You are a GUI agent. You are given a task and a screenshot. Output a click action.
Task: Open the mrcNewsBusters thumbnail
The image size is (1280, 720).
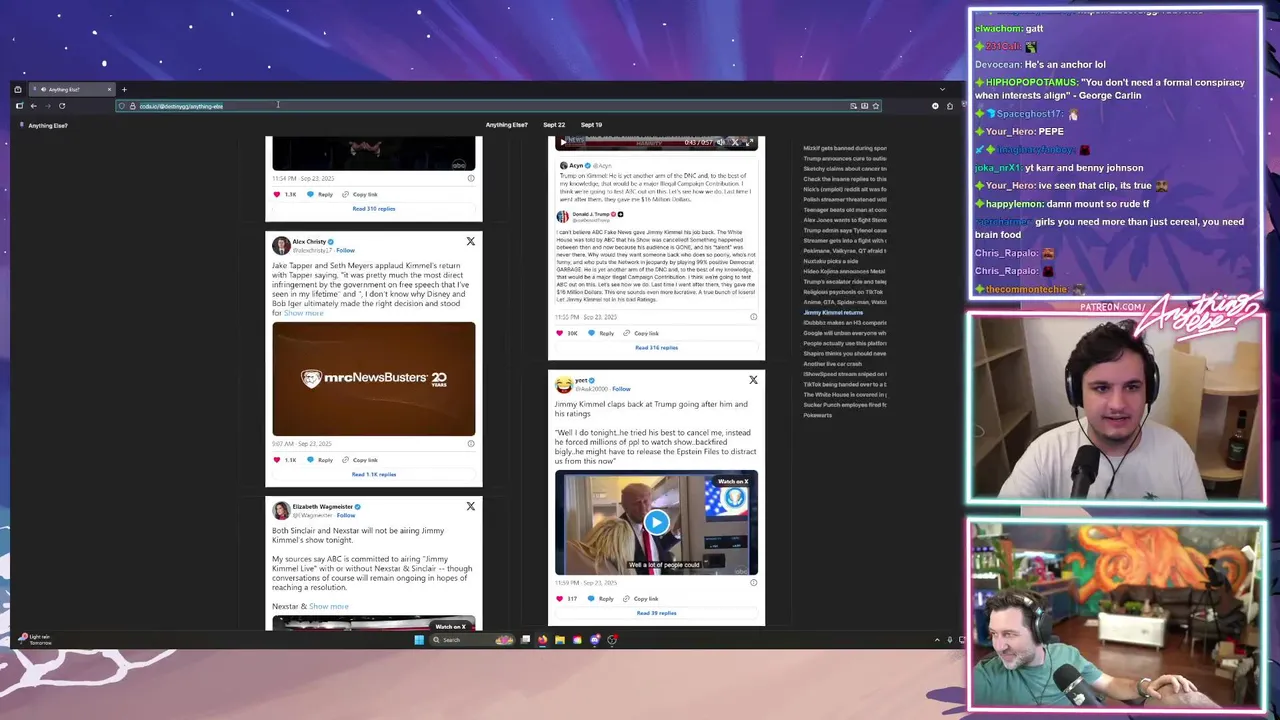[374, 379]
